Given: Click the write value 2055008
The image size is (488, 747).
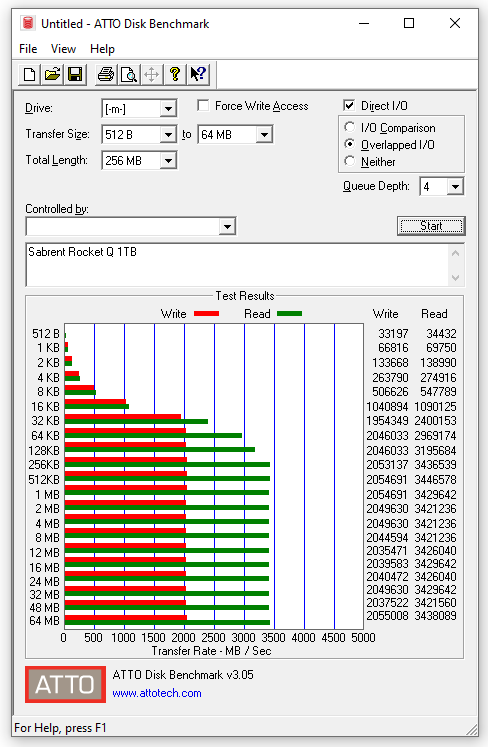Looking at the screenshot, I should click(x=387, y=616).
